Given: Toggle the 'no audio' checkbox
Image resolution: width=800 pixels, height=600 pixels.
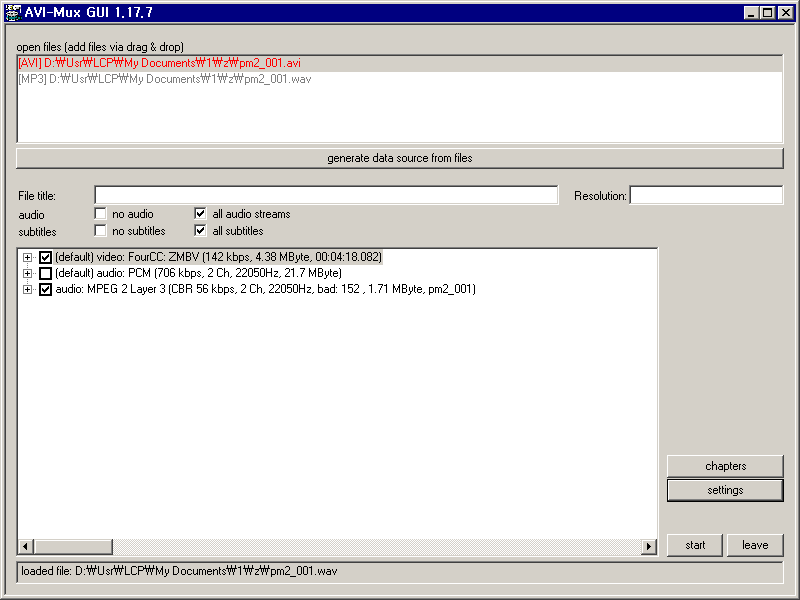Looking at the screenshot, I should pyautogui.click(x=101, y=213).
